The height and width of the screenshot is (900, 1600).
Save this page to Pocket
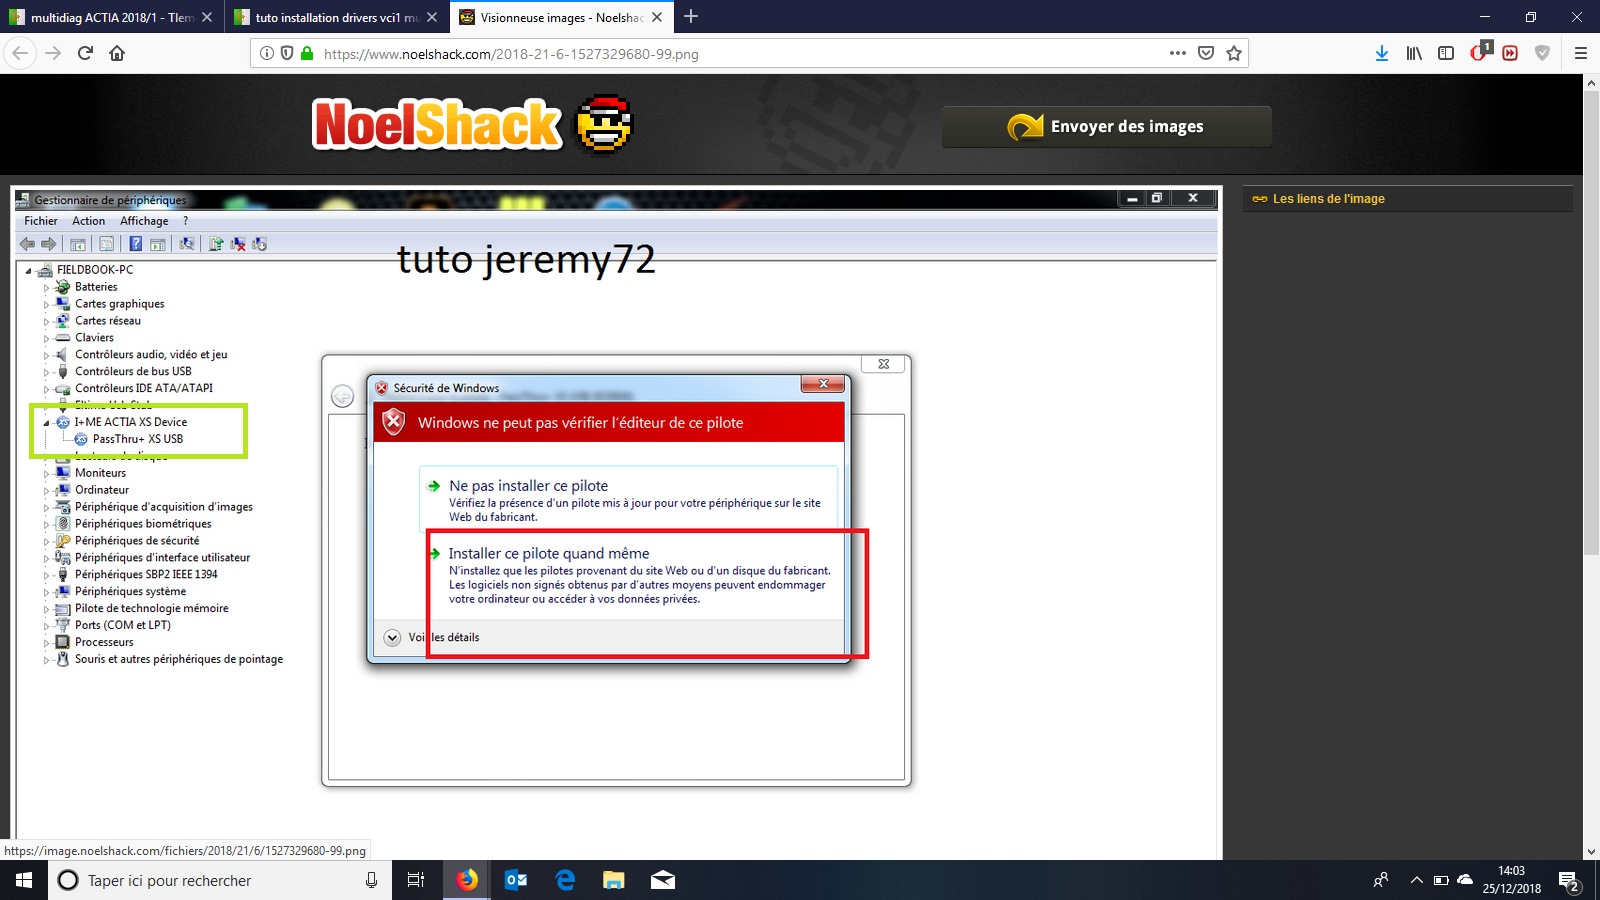(1206, 53)
